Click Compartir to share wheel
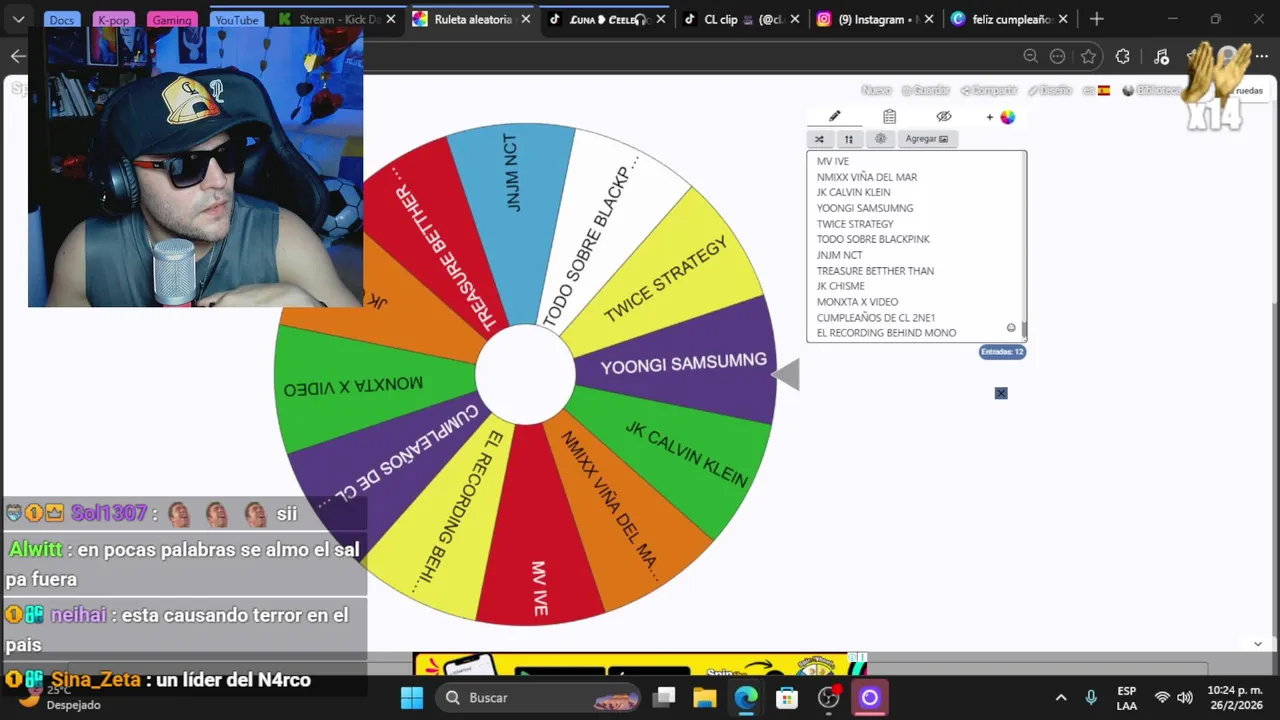 [x=989, y=90]
